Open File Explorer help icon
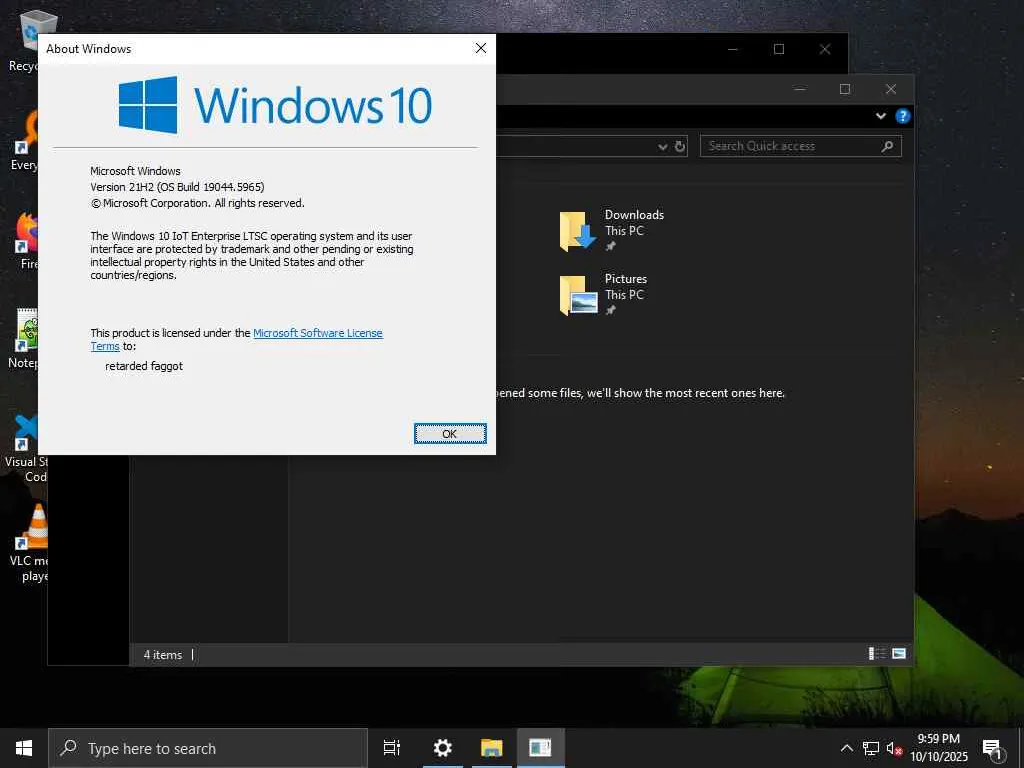Image resolution: width=1024 pixels, height=768 pixels. pos(903,116)
